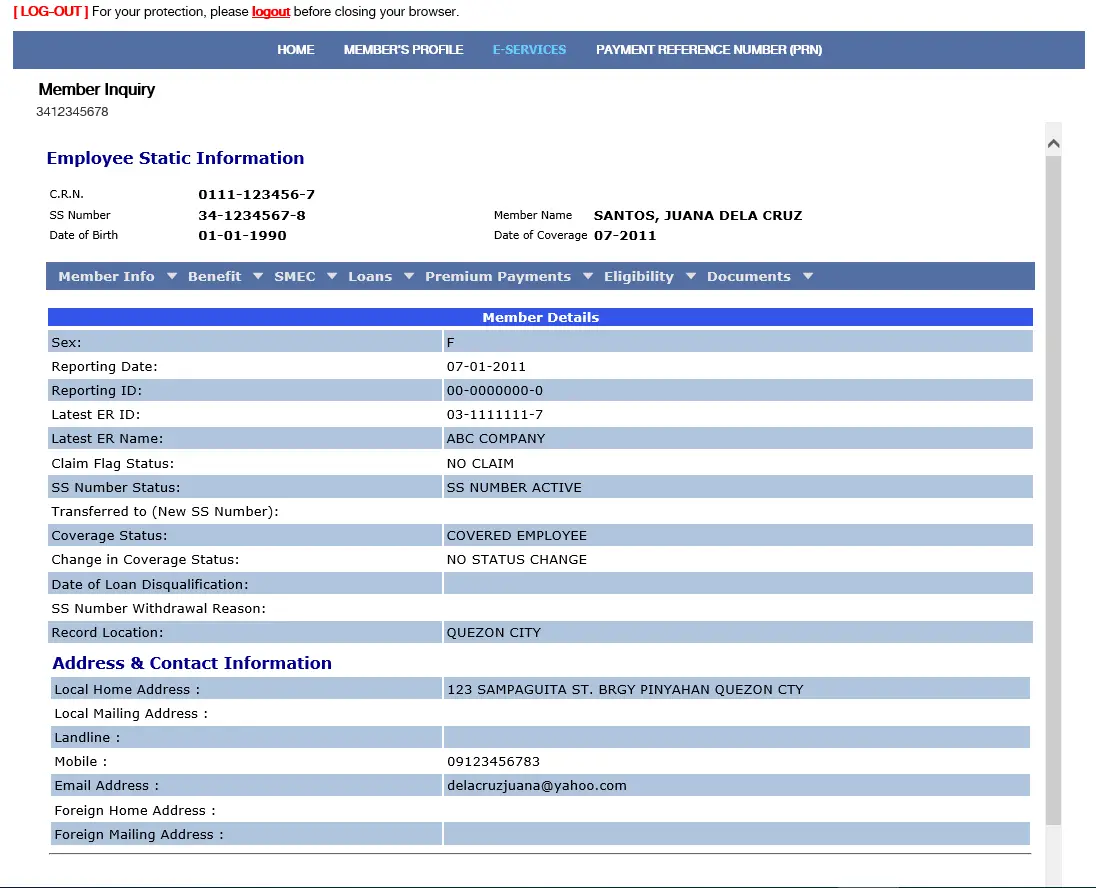The image size is (1096, 888).
Task: Click the Address & Contact Information heading
Action: (192, 663)
